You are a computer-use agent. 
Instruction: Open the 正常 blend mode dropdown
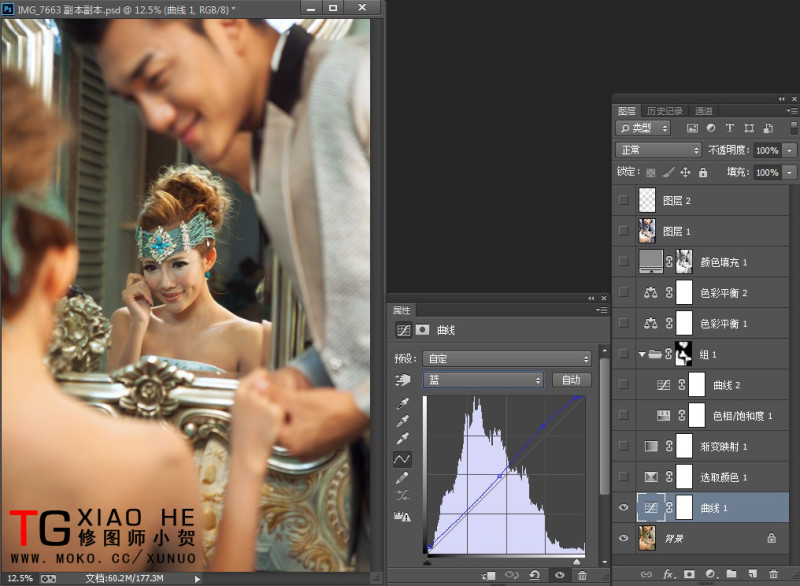(x=659, y=150)
